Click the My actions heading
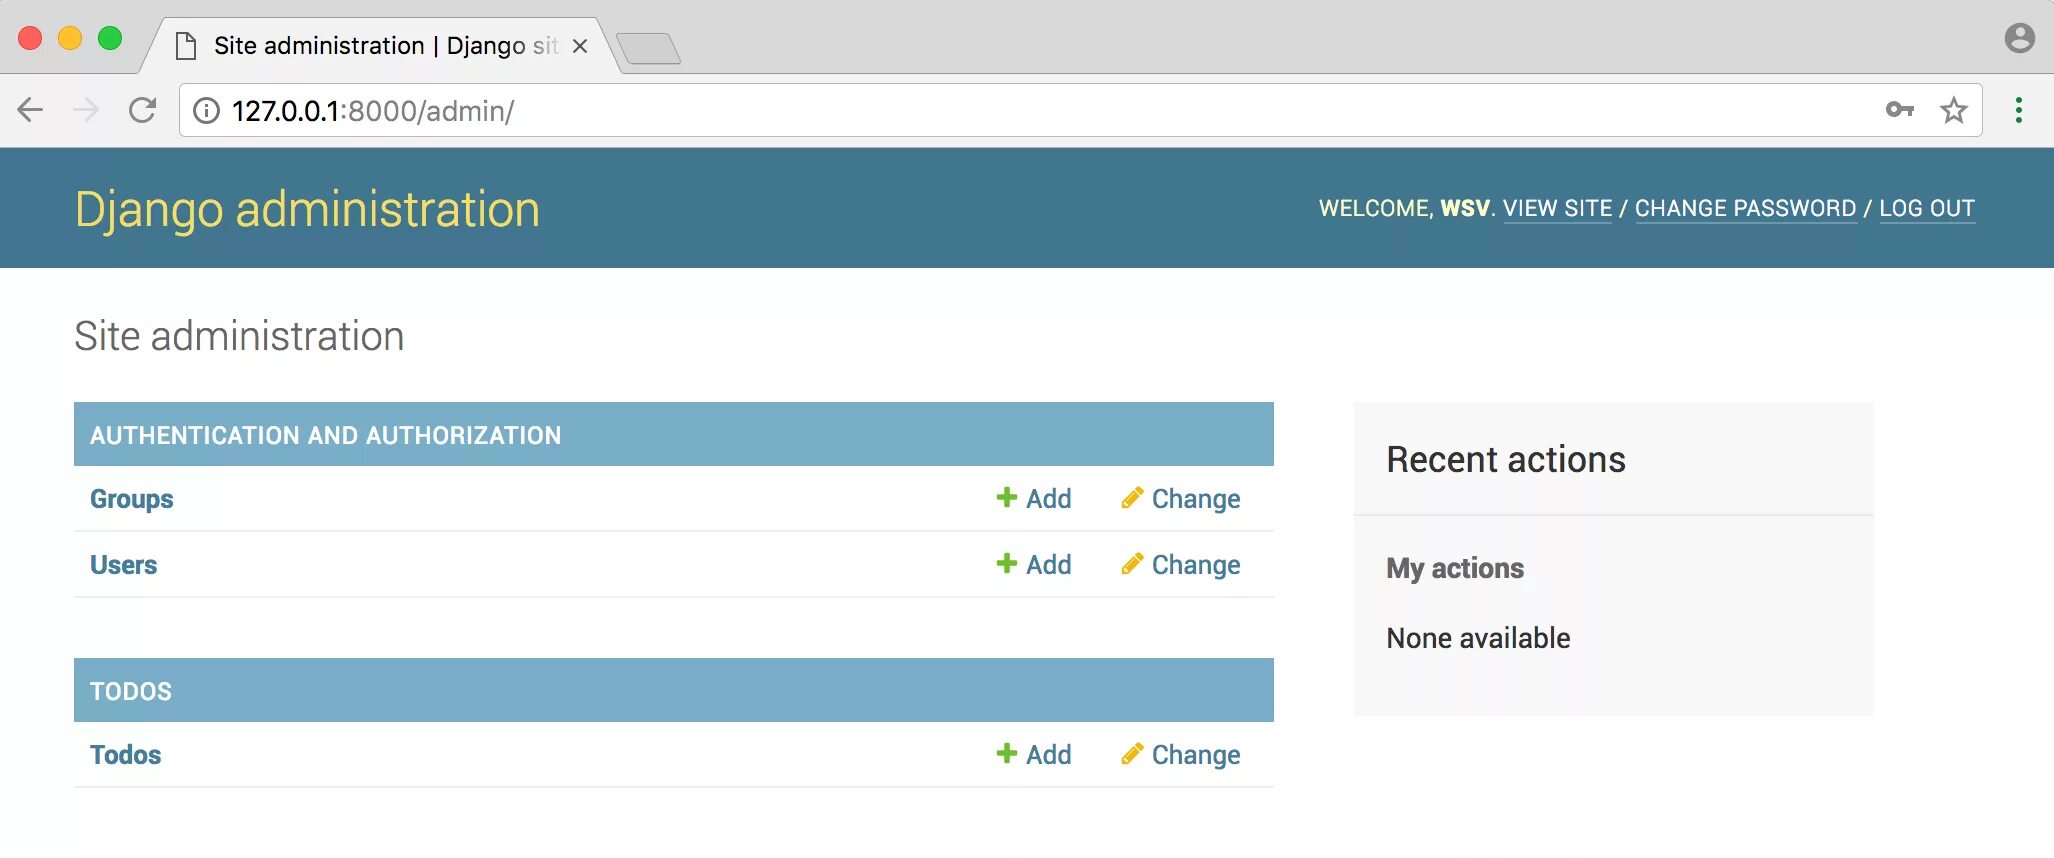 click(1455, 568)
